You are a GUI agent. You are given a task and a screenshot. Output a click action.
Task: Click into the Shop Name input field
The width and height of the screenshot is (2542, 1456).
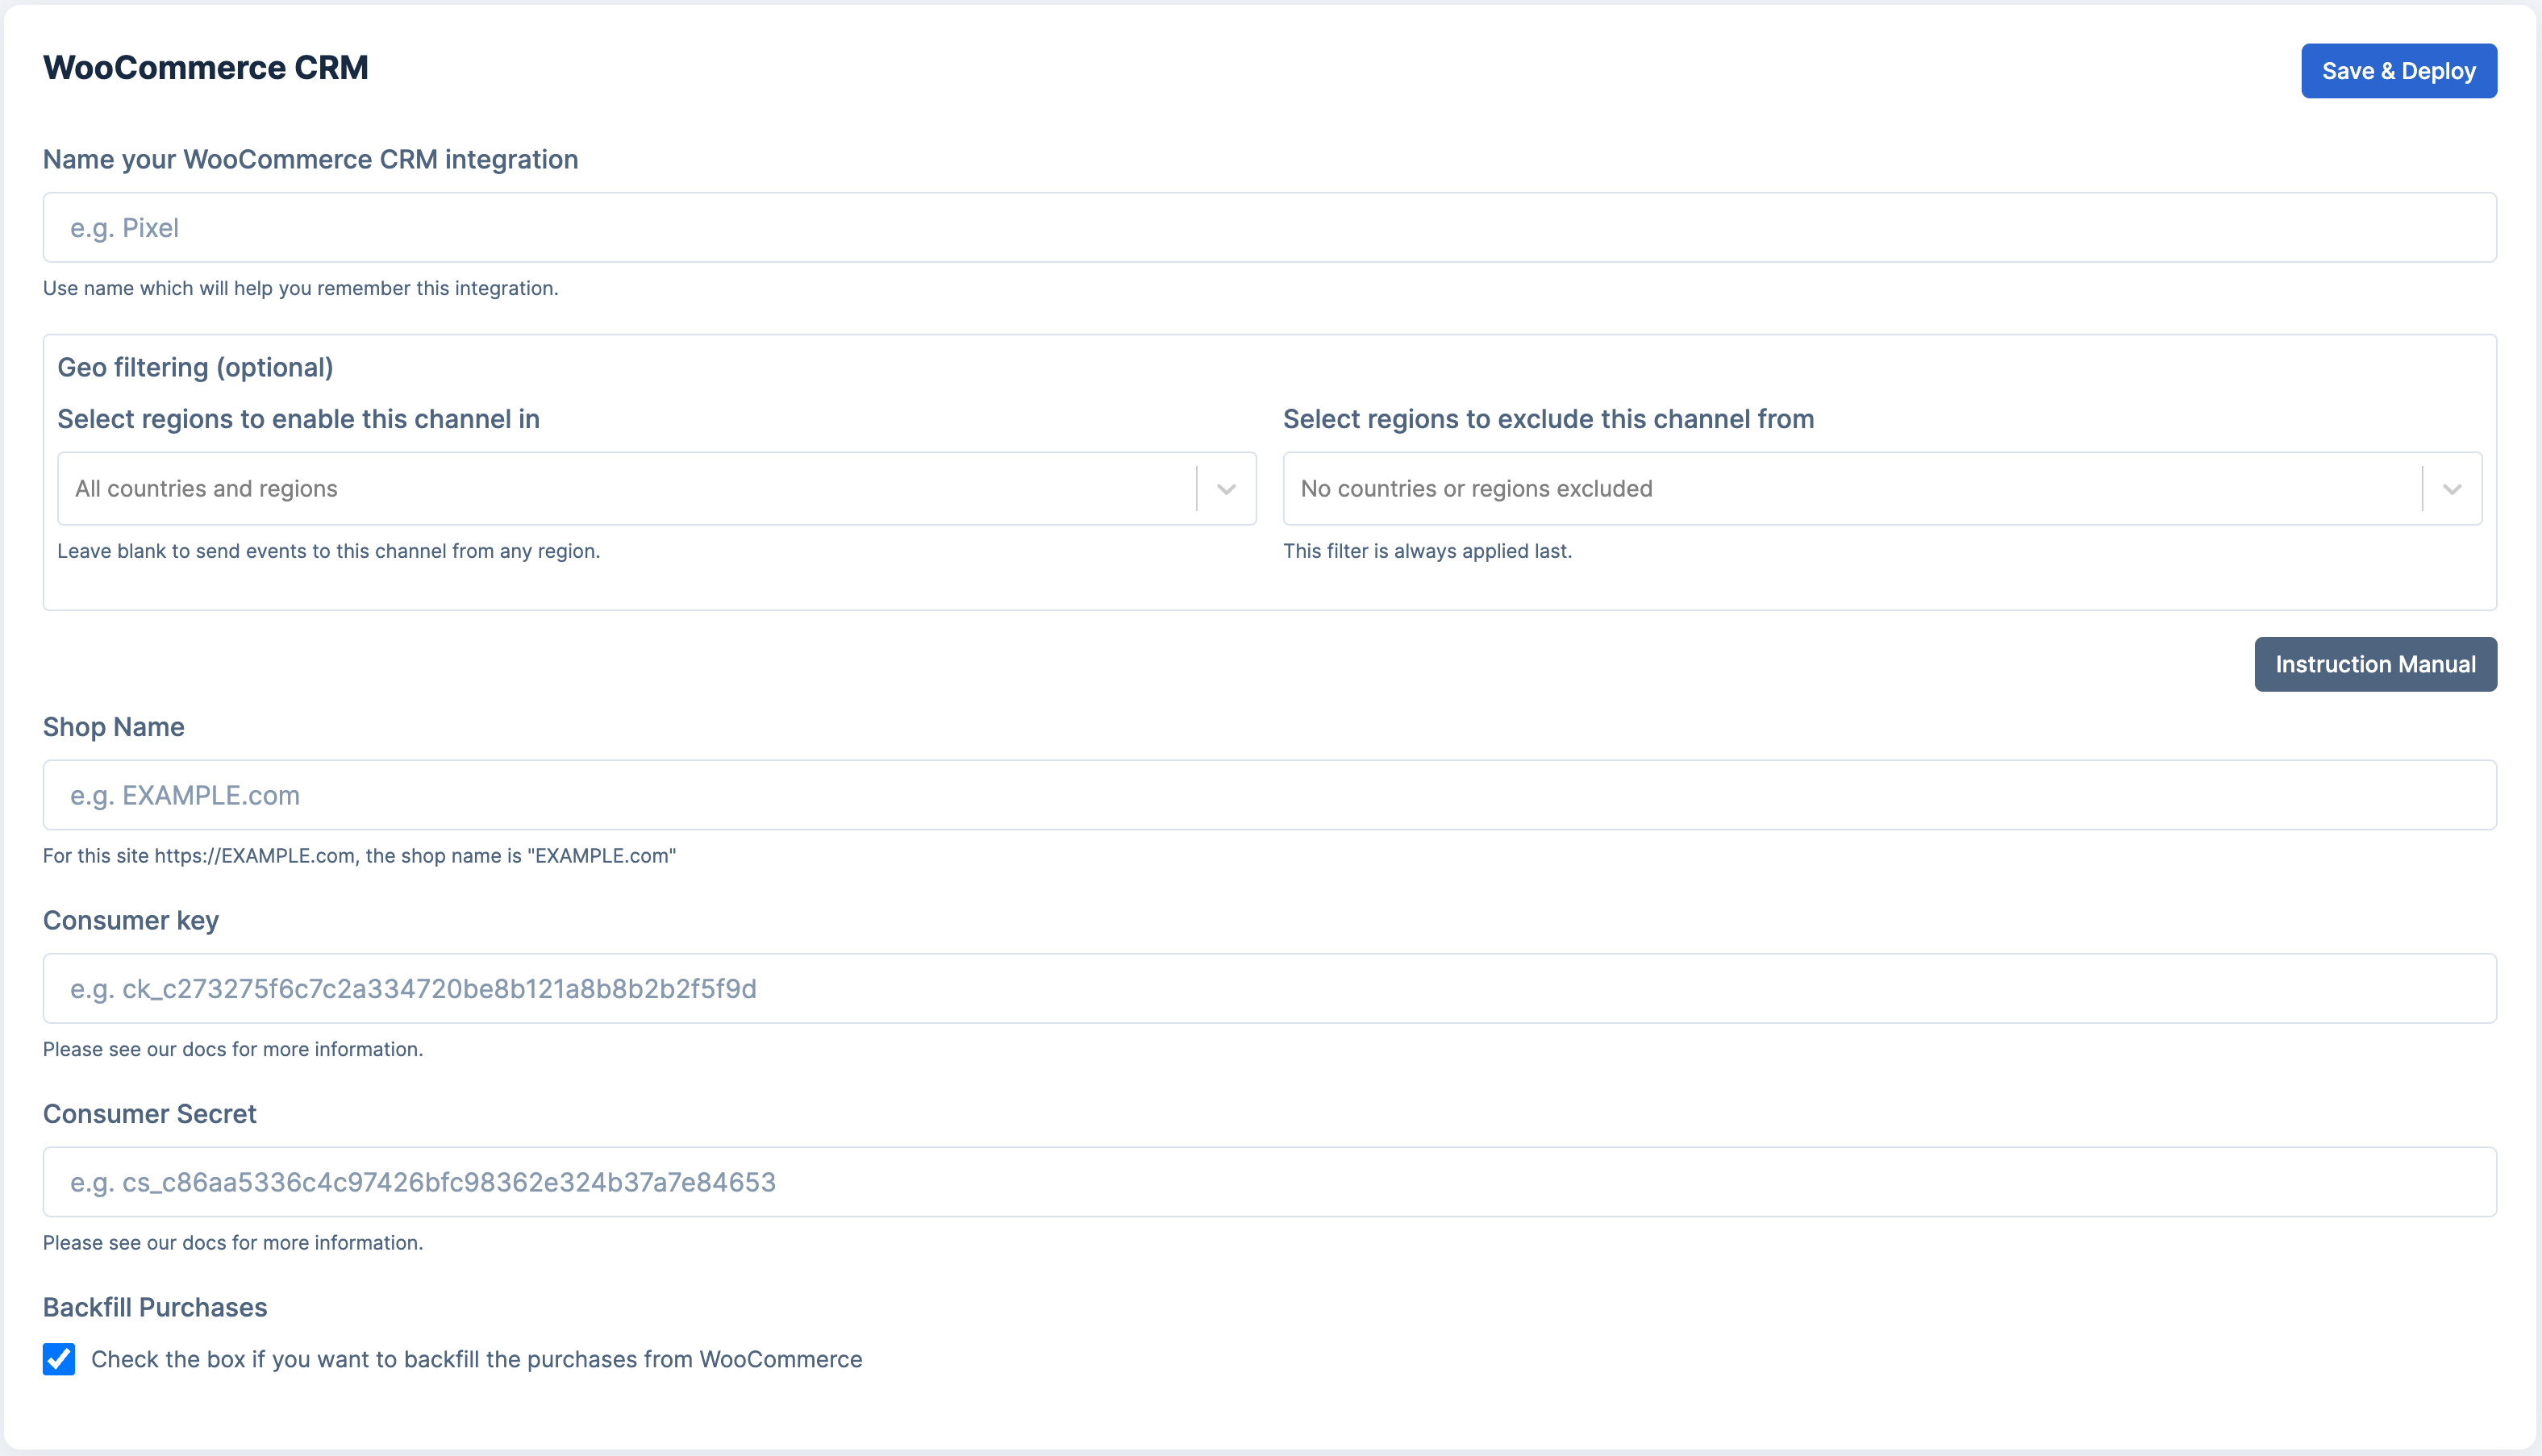(1269, 795)
